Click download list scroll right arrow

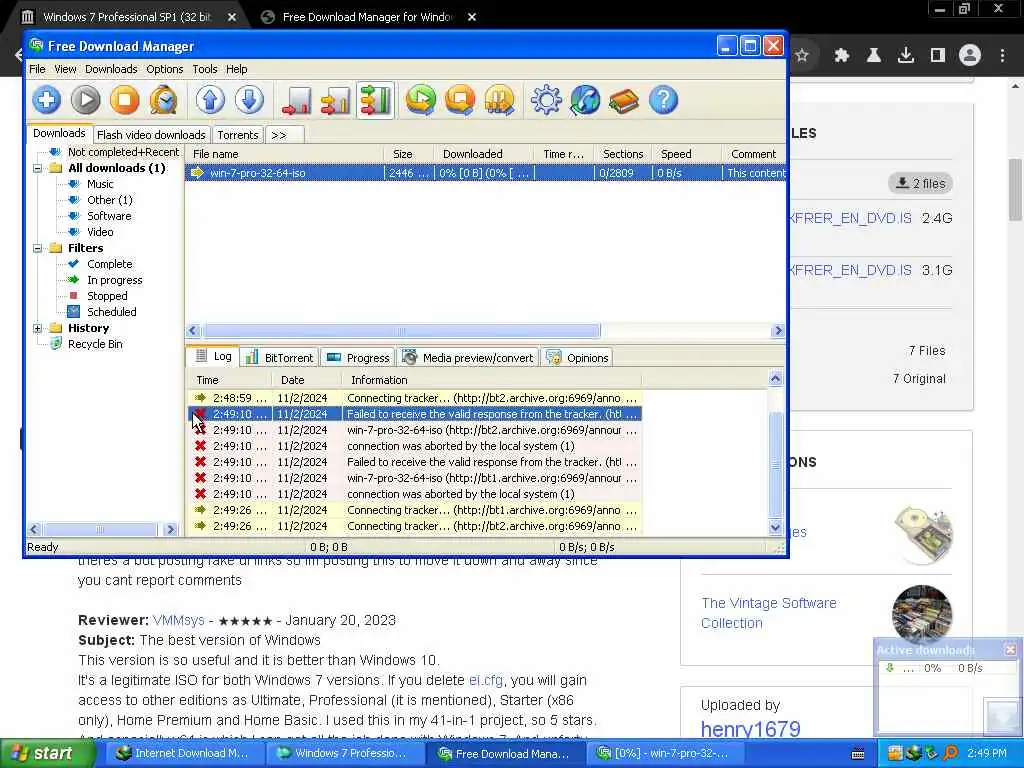[x=777, y=330]
